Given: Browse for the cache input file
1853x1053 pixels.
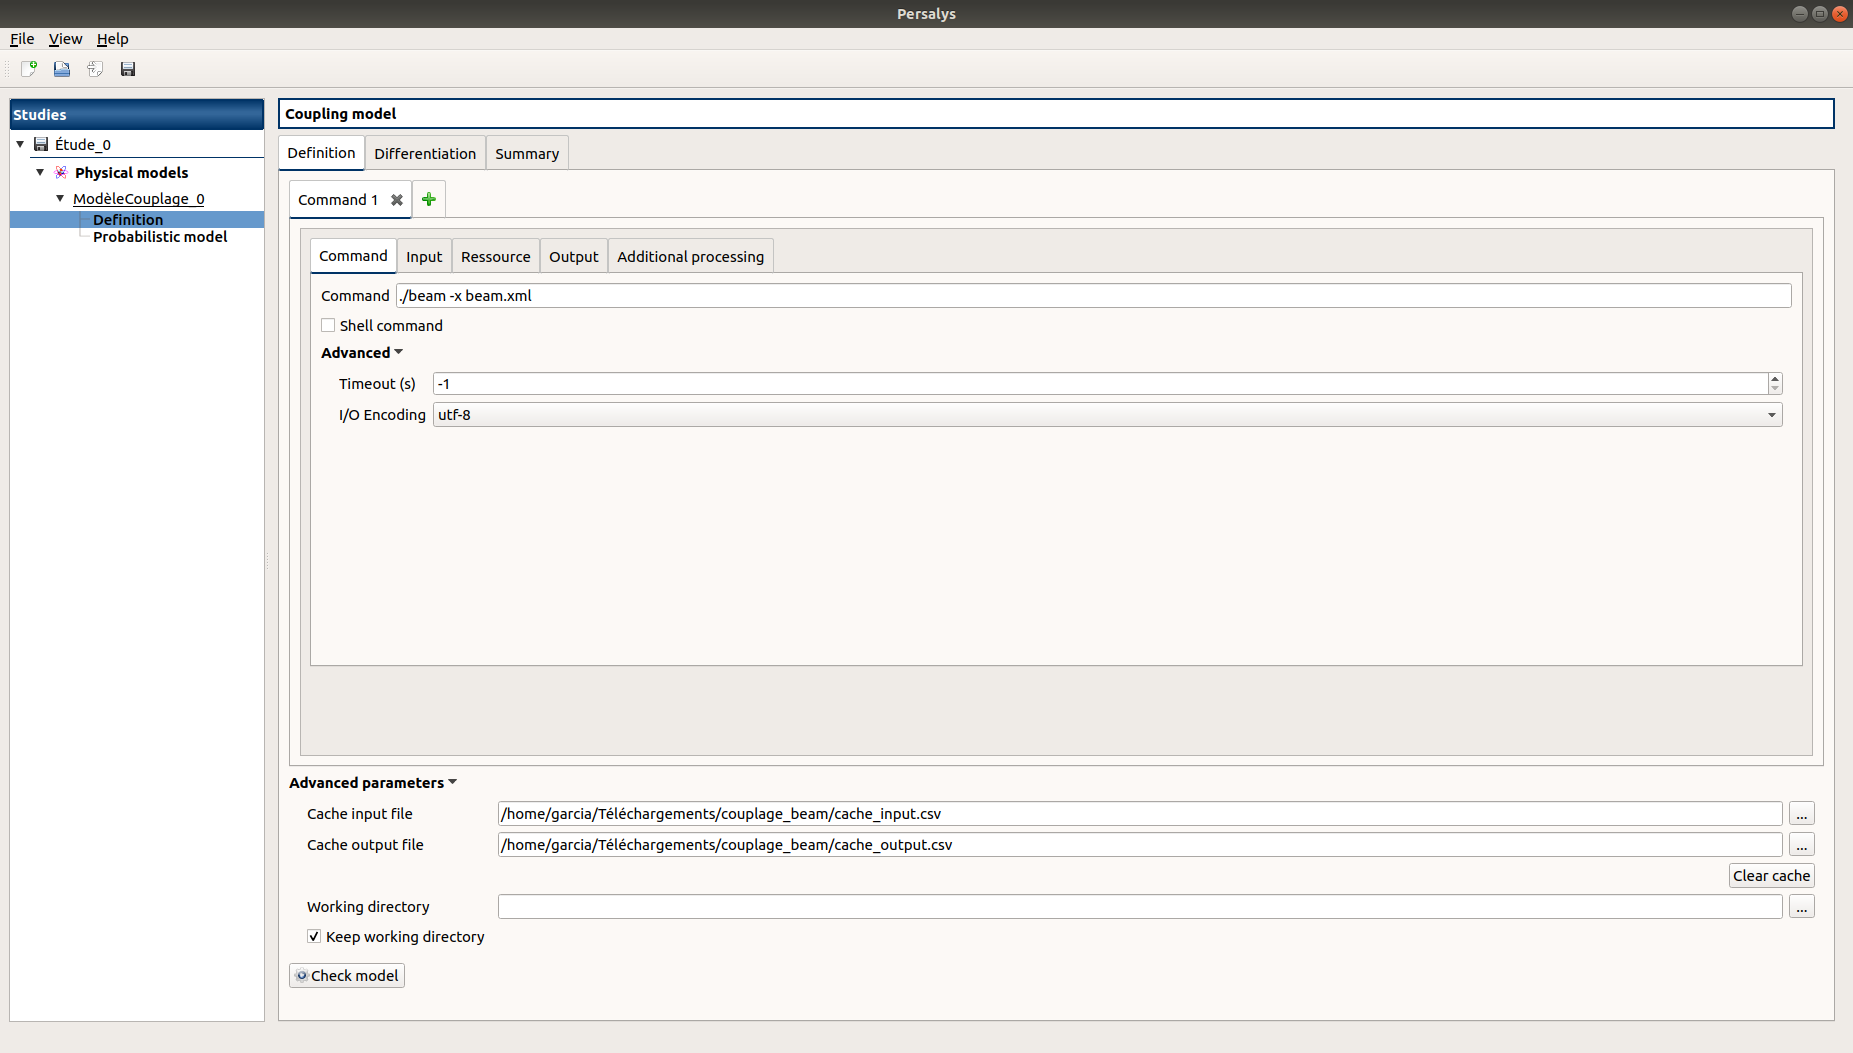Looking at the screenshot, I should tap(1801, 814).
